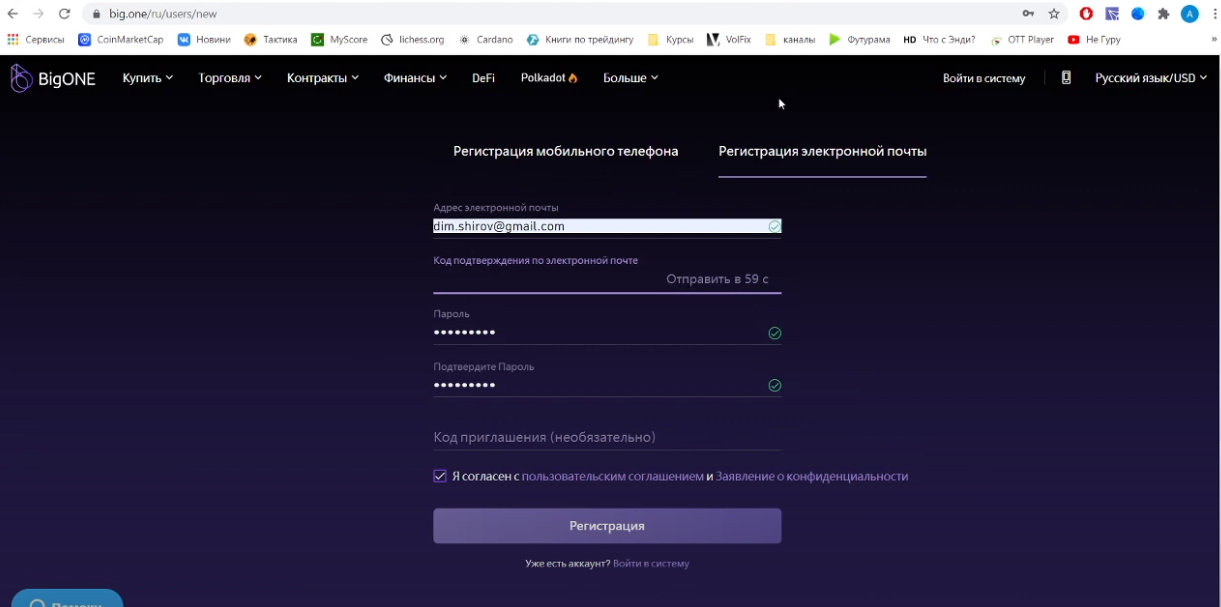Open the пользовательским соглашением link
This screenshot has height=607, width=1221.
613,476
